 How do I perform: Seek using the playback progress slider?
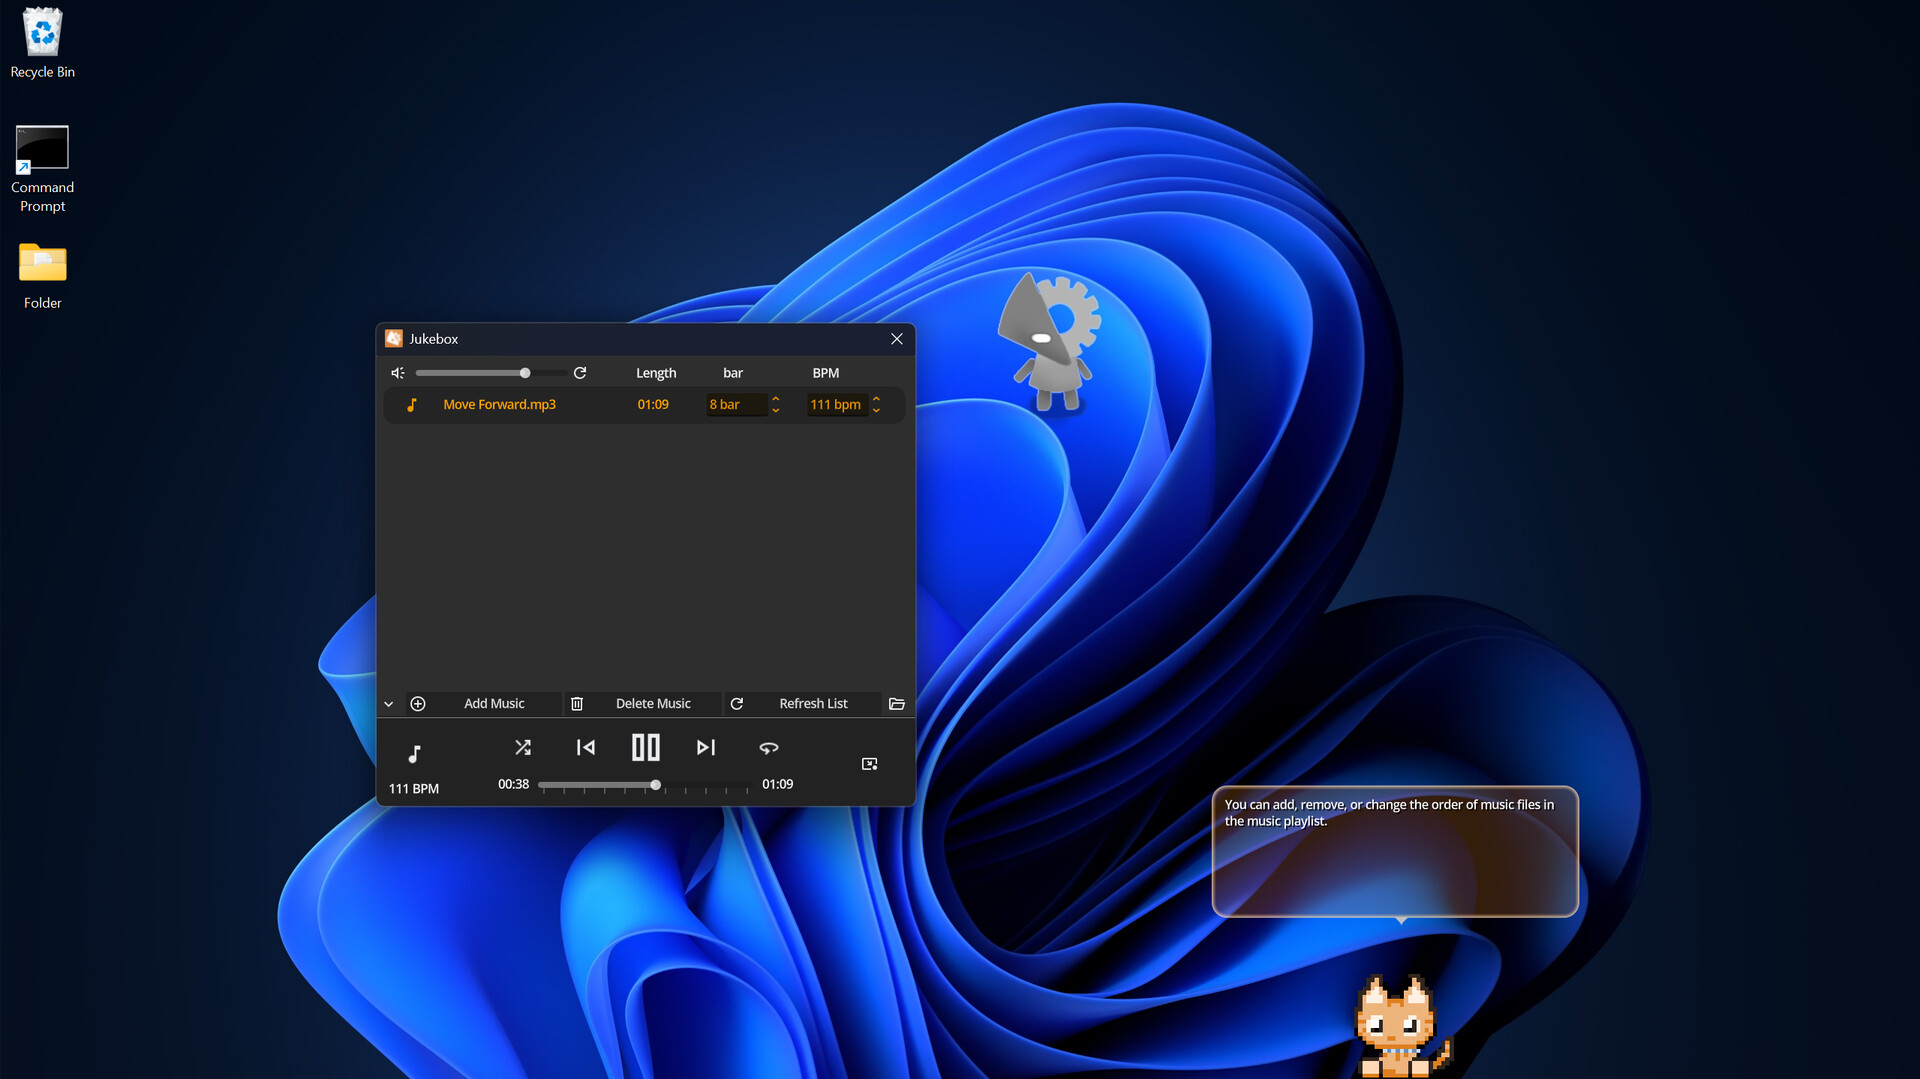[644, 786]
